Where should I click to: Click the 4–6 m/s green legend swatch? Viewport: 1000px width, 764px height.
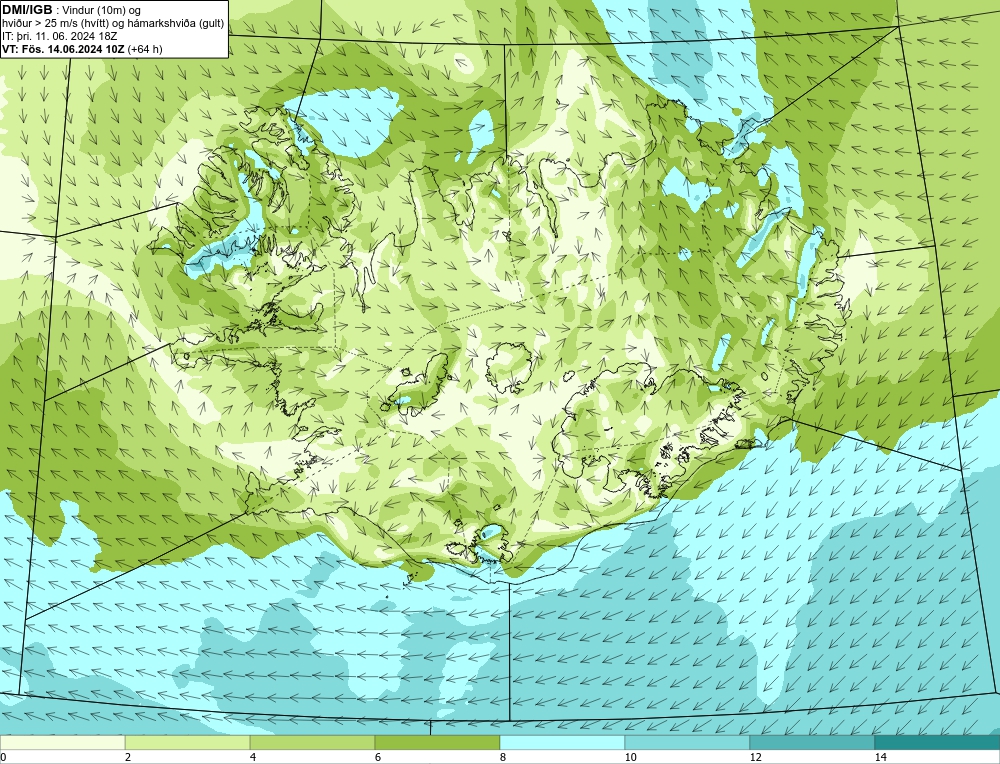[x=312, y=743]
